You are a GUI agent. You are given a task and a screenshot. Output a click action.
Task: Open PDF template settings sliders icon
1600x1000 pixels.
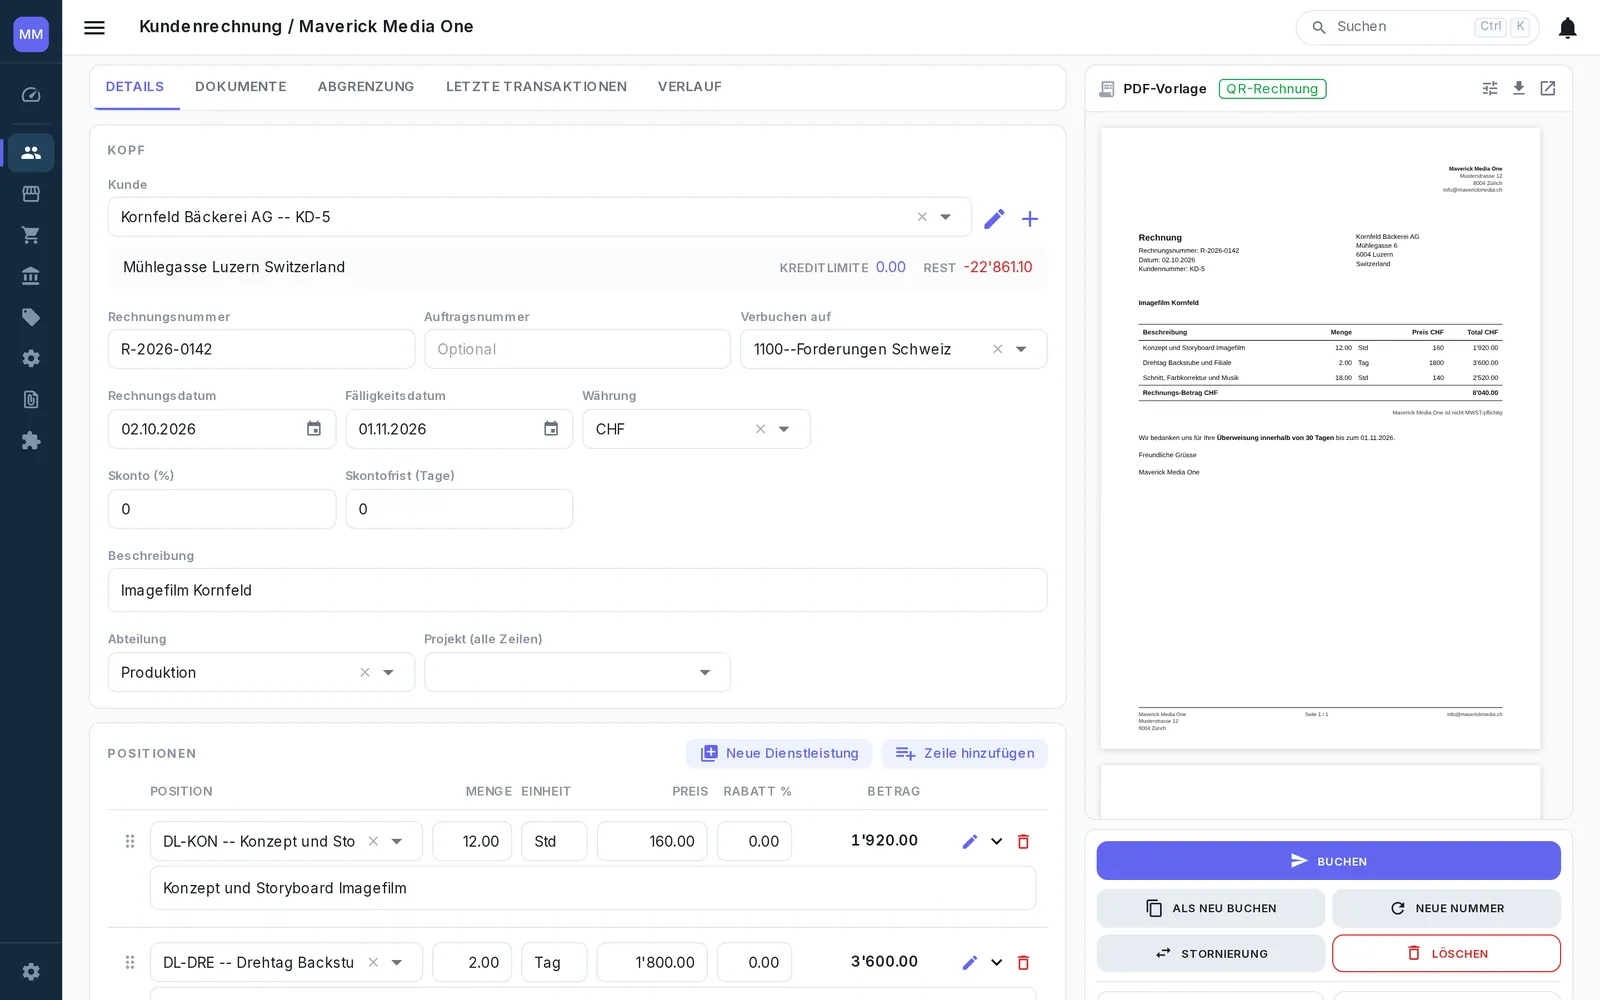tap(1490, 88)
